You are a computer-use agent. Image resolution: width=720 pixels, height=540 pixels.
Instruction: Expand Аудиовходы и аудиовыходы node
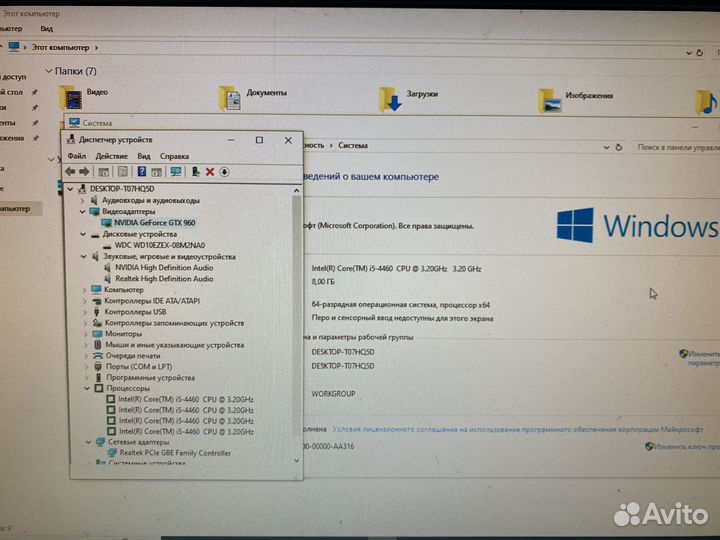tap(82, 201)
